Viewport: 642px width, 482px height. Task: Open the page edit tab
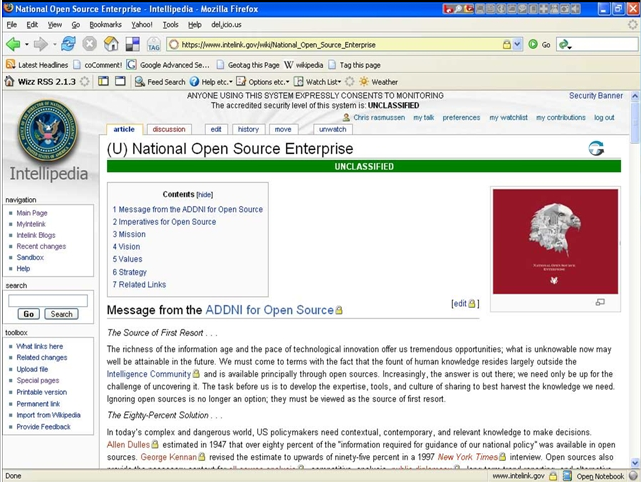[x=216, y=129]
